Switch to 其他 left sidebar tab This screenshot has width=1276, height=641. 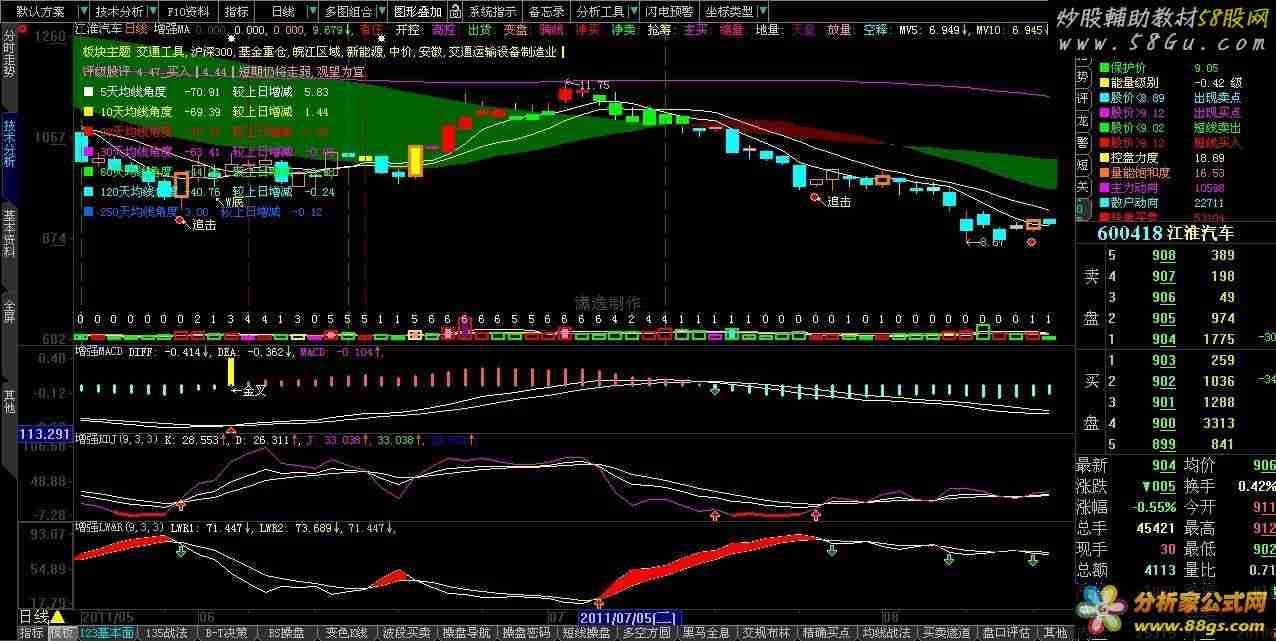[9, 400]
